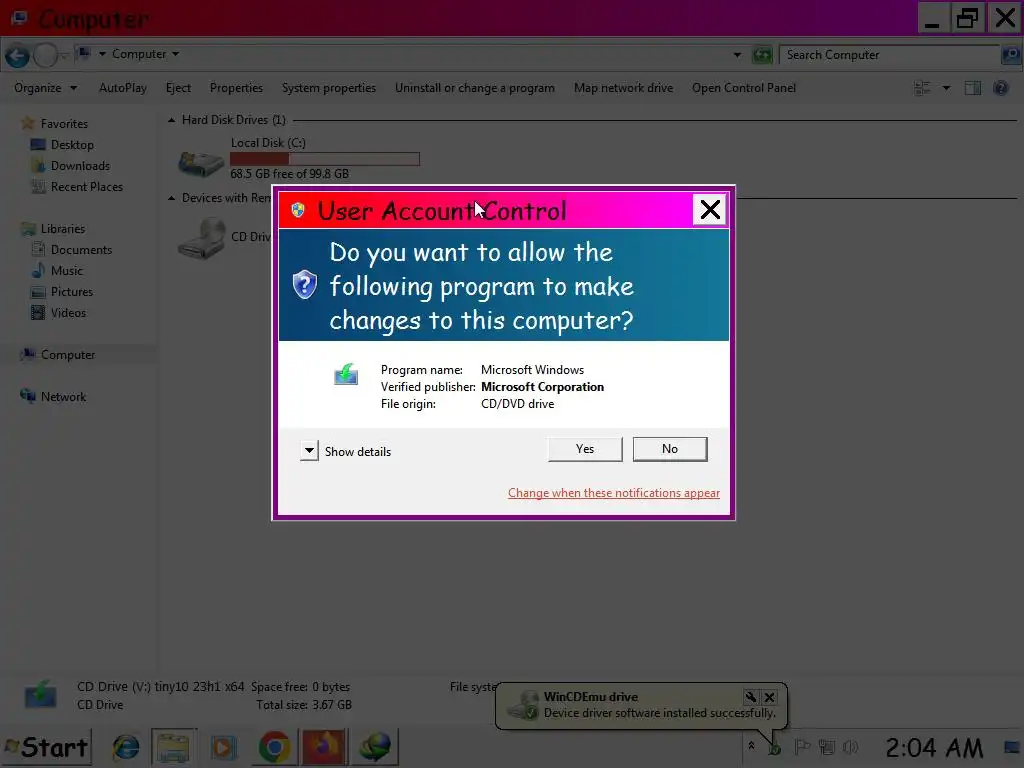Open recent pages dropdown next to forward button

[x=64, y=56]
